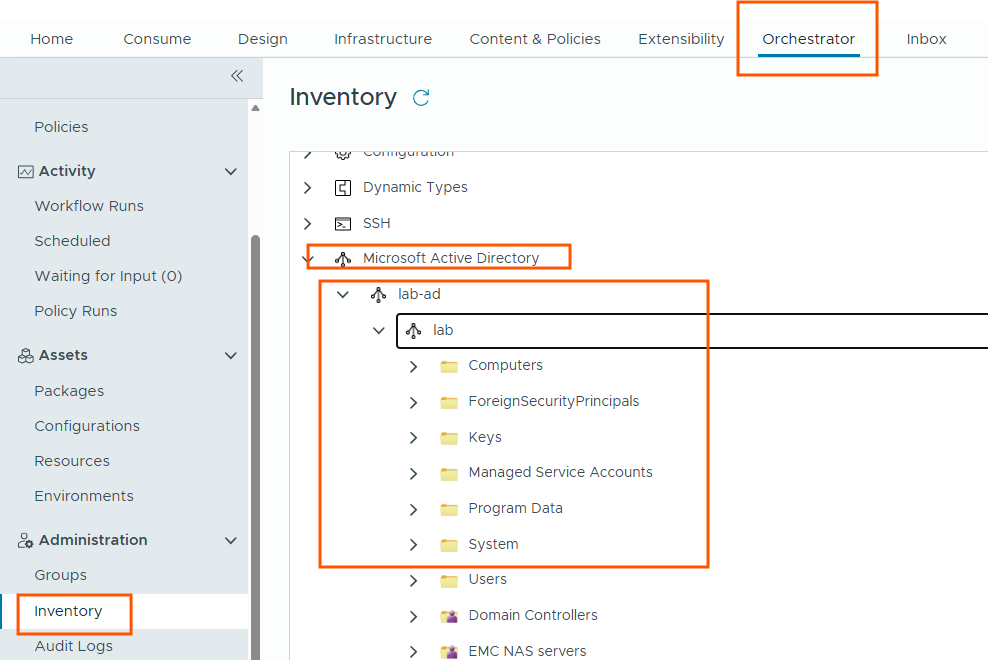Expand the Dynamic Types node
The height and width of the screenshot is (660, 988).
(x=308, y=188)
